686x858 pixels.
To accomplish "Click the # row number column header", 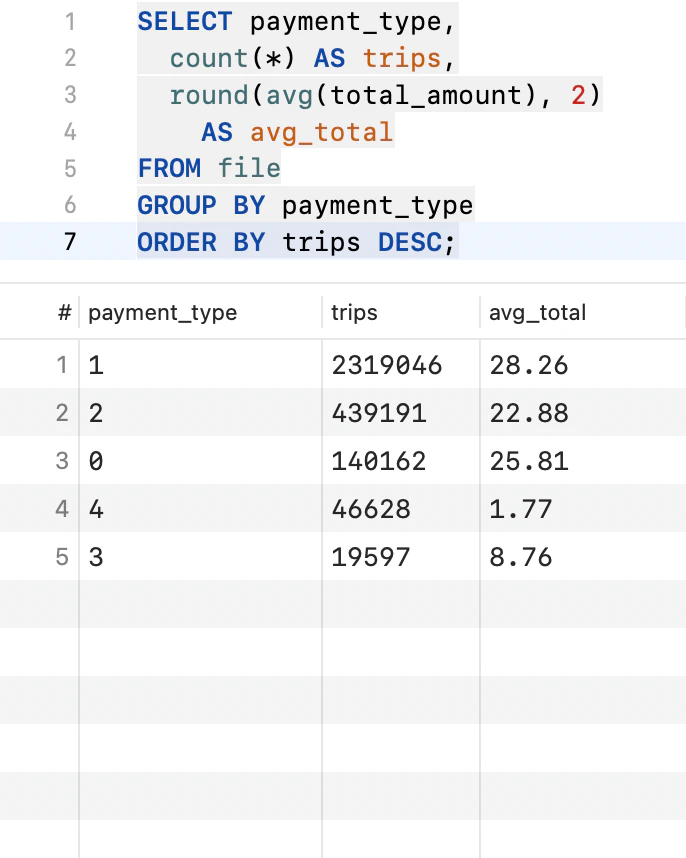I will coord(65,313).
